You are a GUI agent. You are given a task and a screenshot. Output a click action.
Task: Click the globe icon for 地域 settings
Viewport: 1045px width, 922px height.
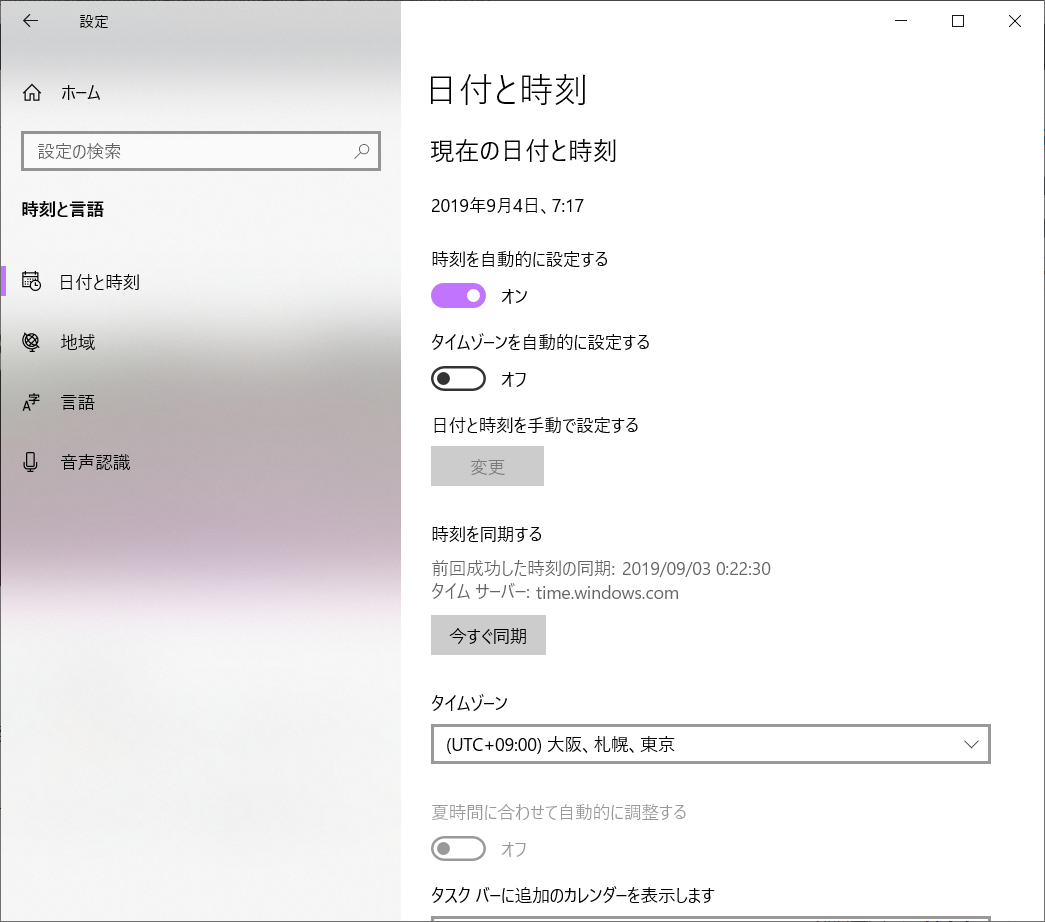click(31, 341)
